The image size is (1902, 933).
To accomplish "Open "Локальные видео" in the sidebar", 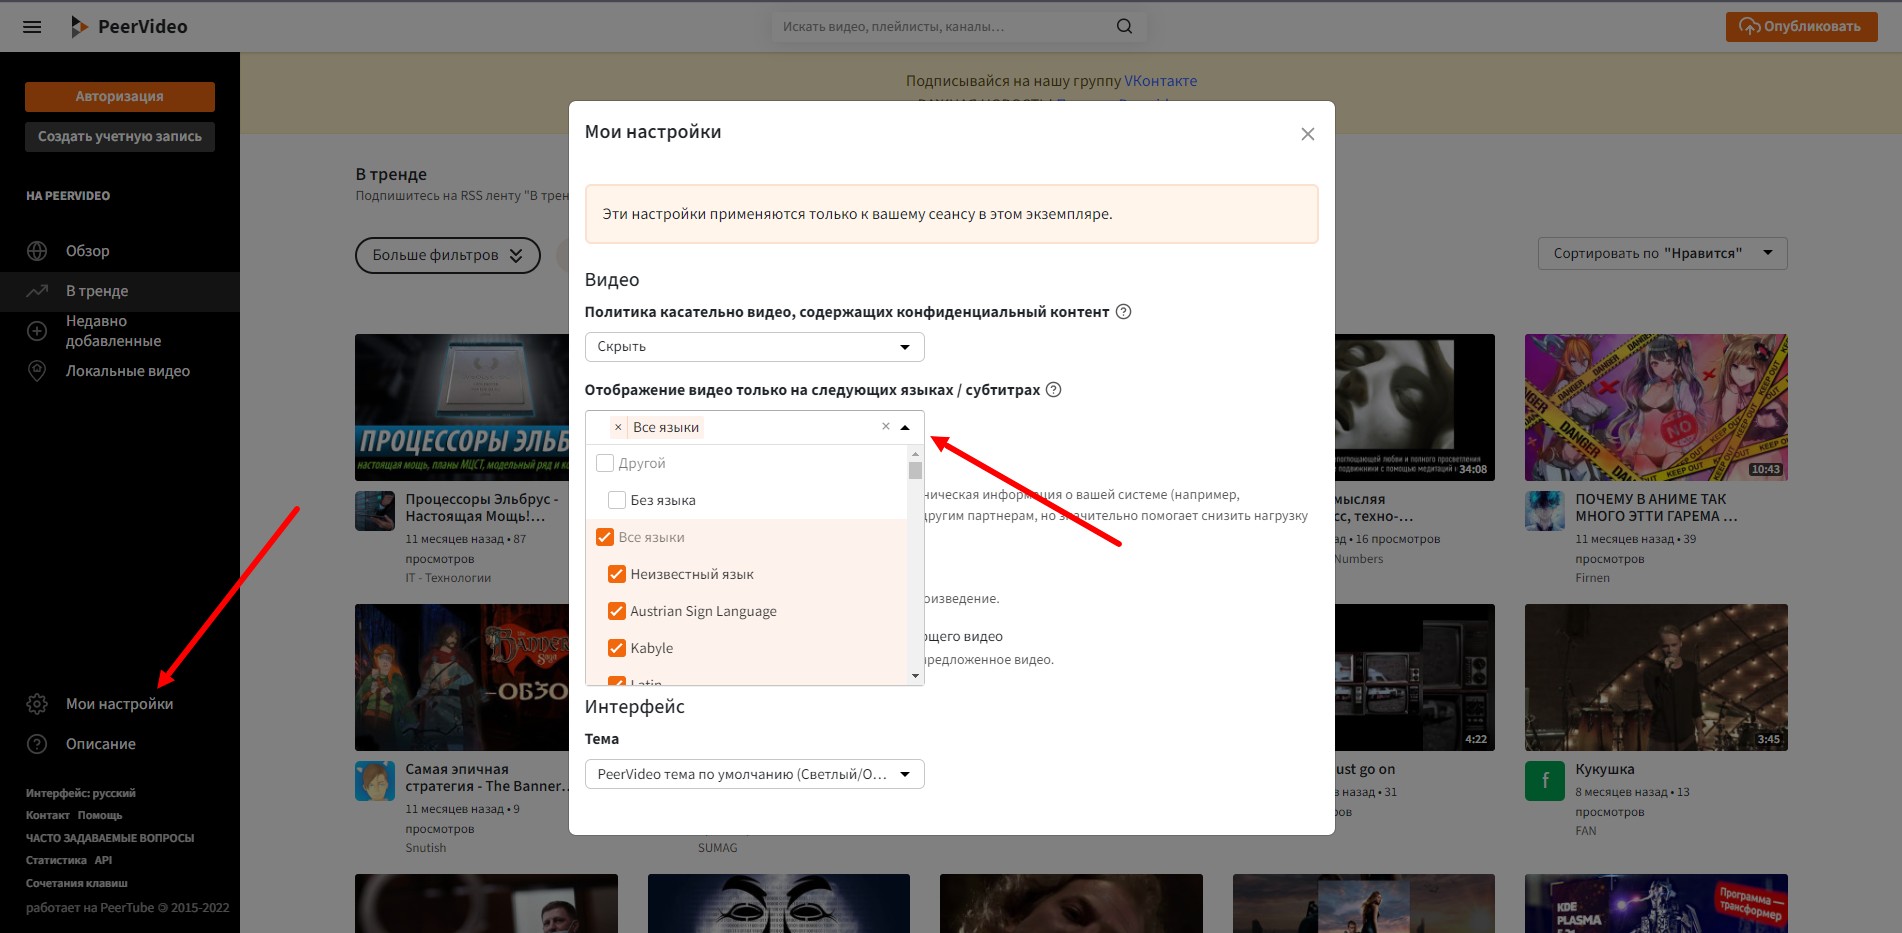I will coord(127,371).
